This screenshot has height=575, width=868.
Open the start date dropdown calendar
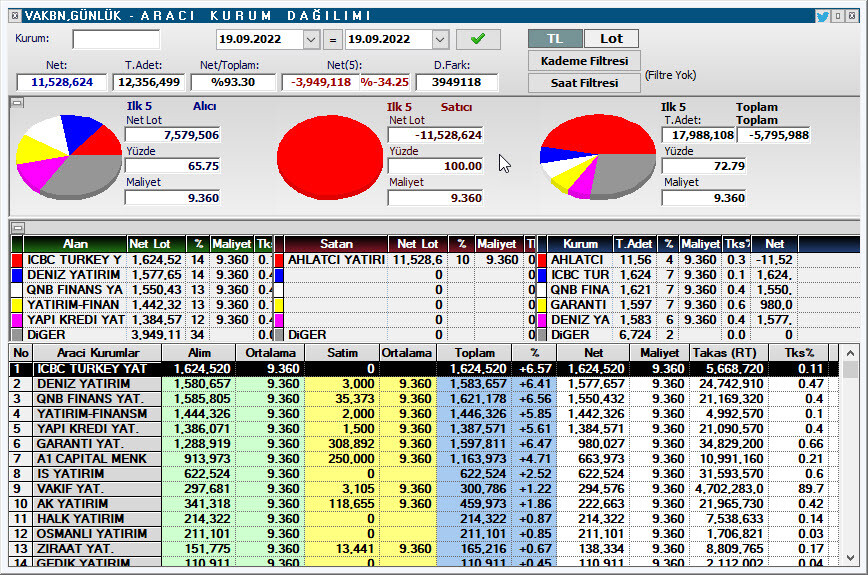(311, 39)
